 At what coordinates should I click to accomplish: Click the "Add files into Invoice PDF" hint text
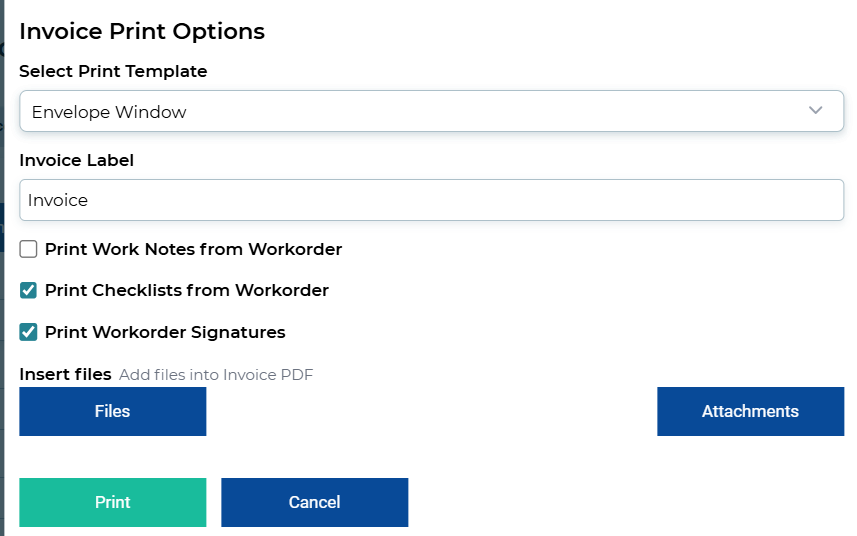216,375
